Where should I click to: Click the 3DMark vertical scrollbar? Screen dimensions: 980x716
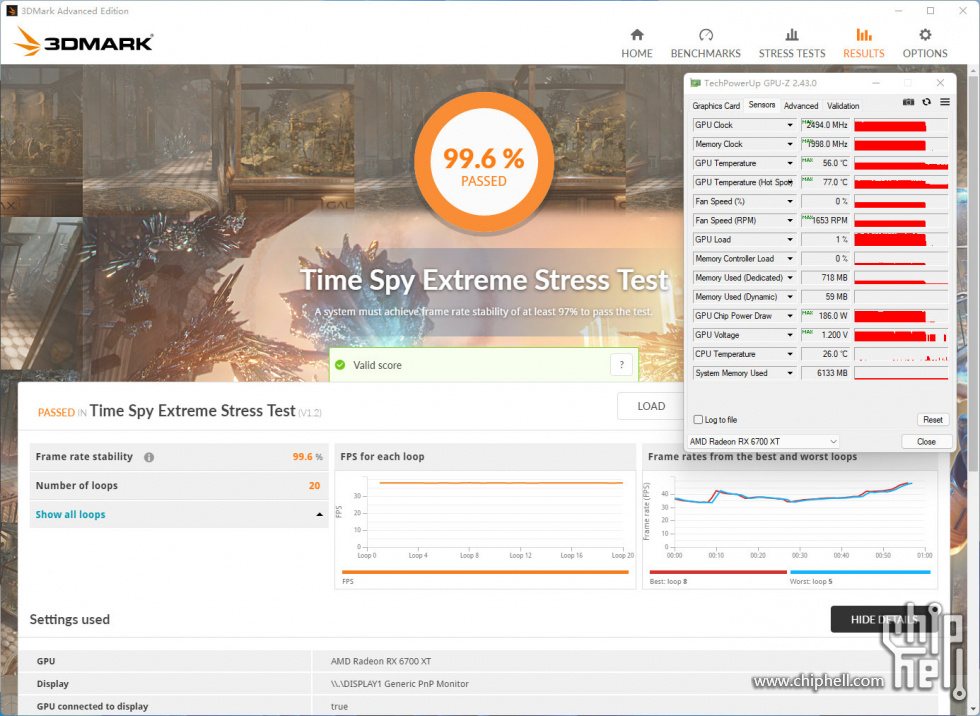click(974, 275)
